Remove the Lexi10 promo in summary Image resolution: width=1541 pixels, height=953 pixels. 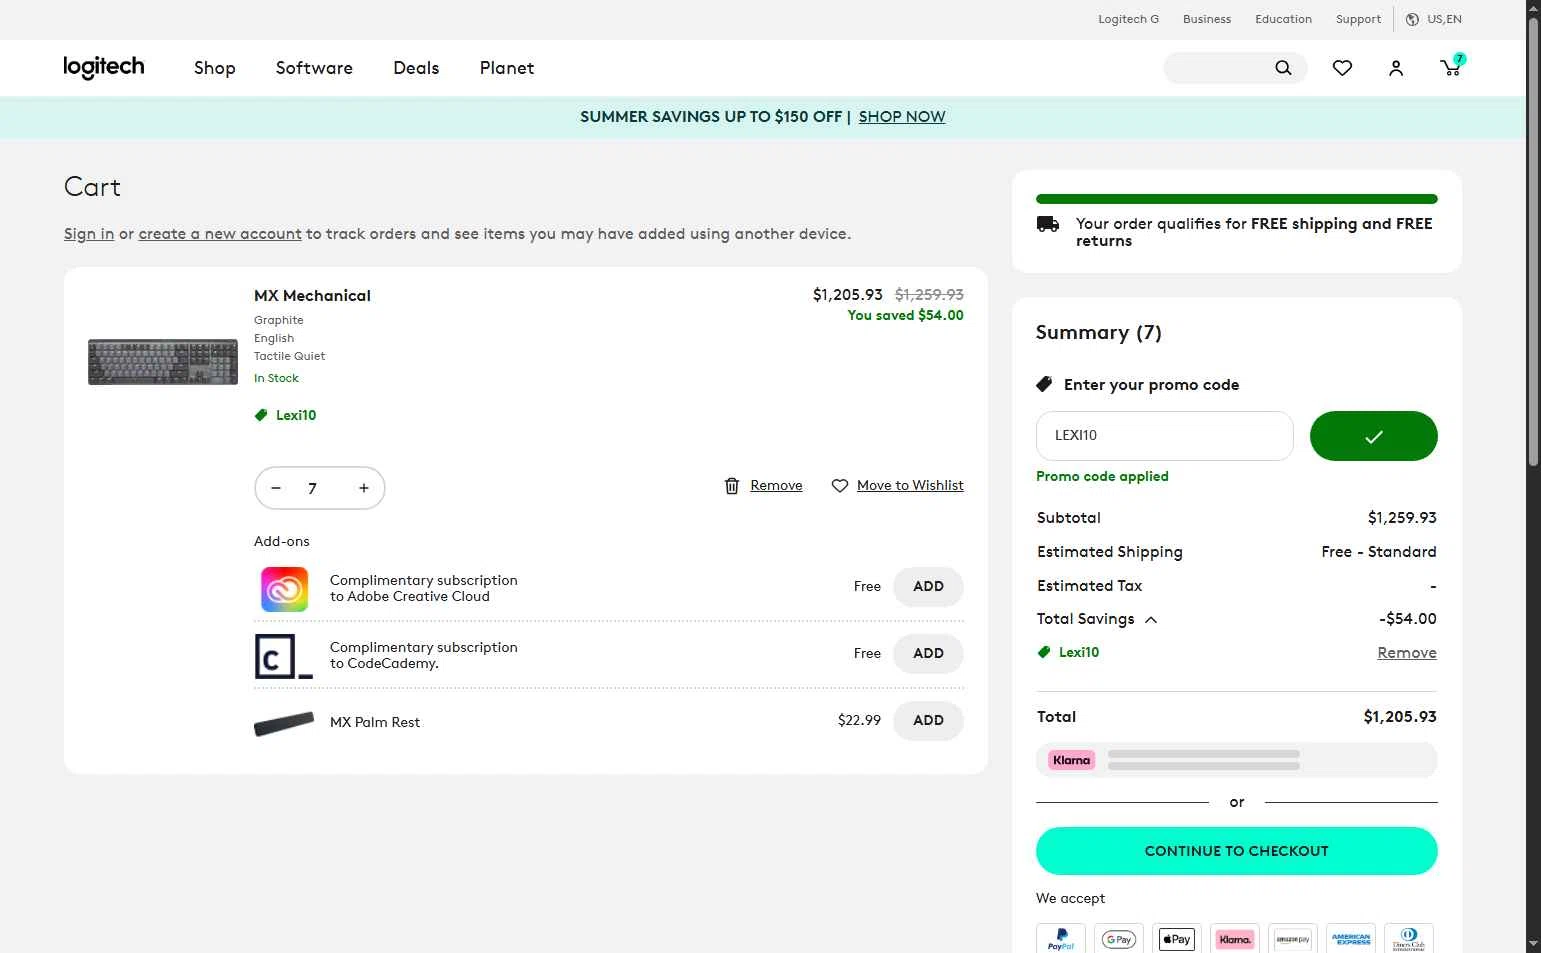1407,653
